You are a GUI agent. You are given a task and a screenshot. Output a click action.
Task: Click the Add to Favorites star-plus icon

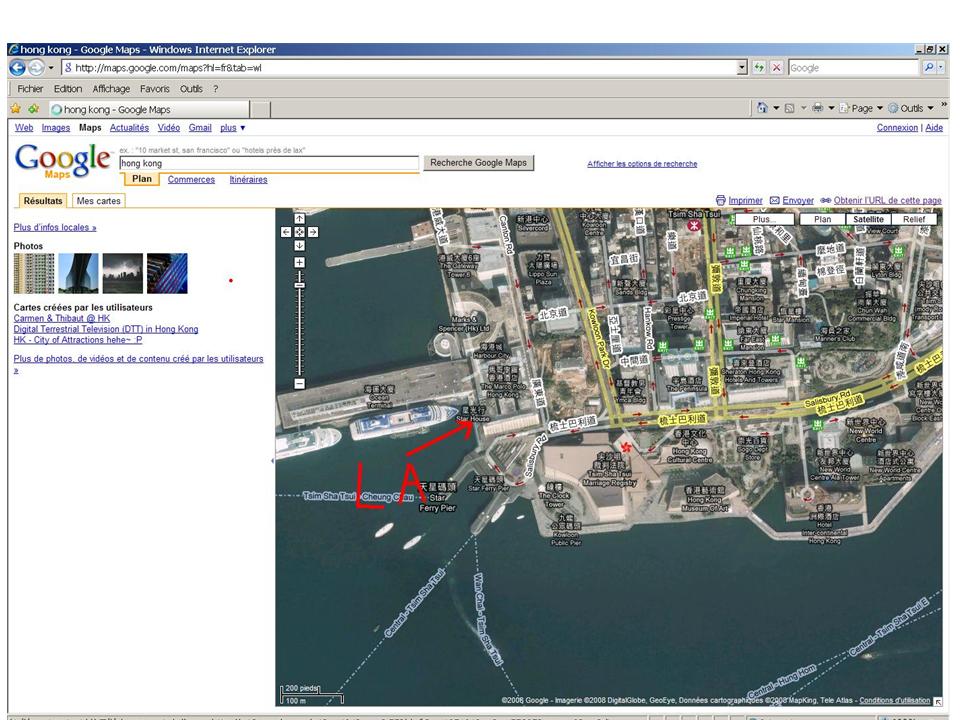point(34,109)
